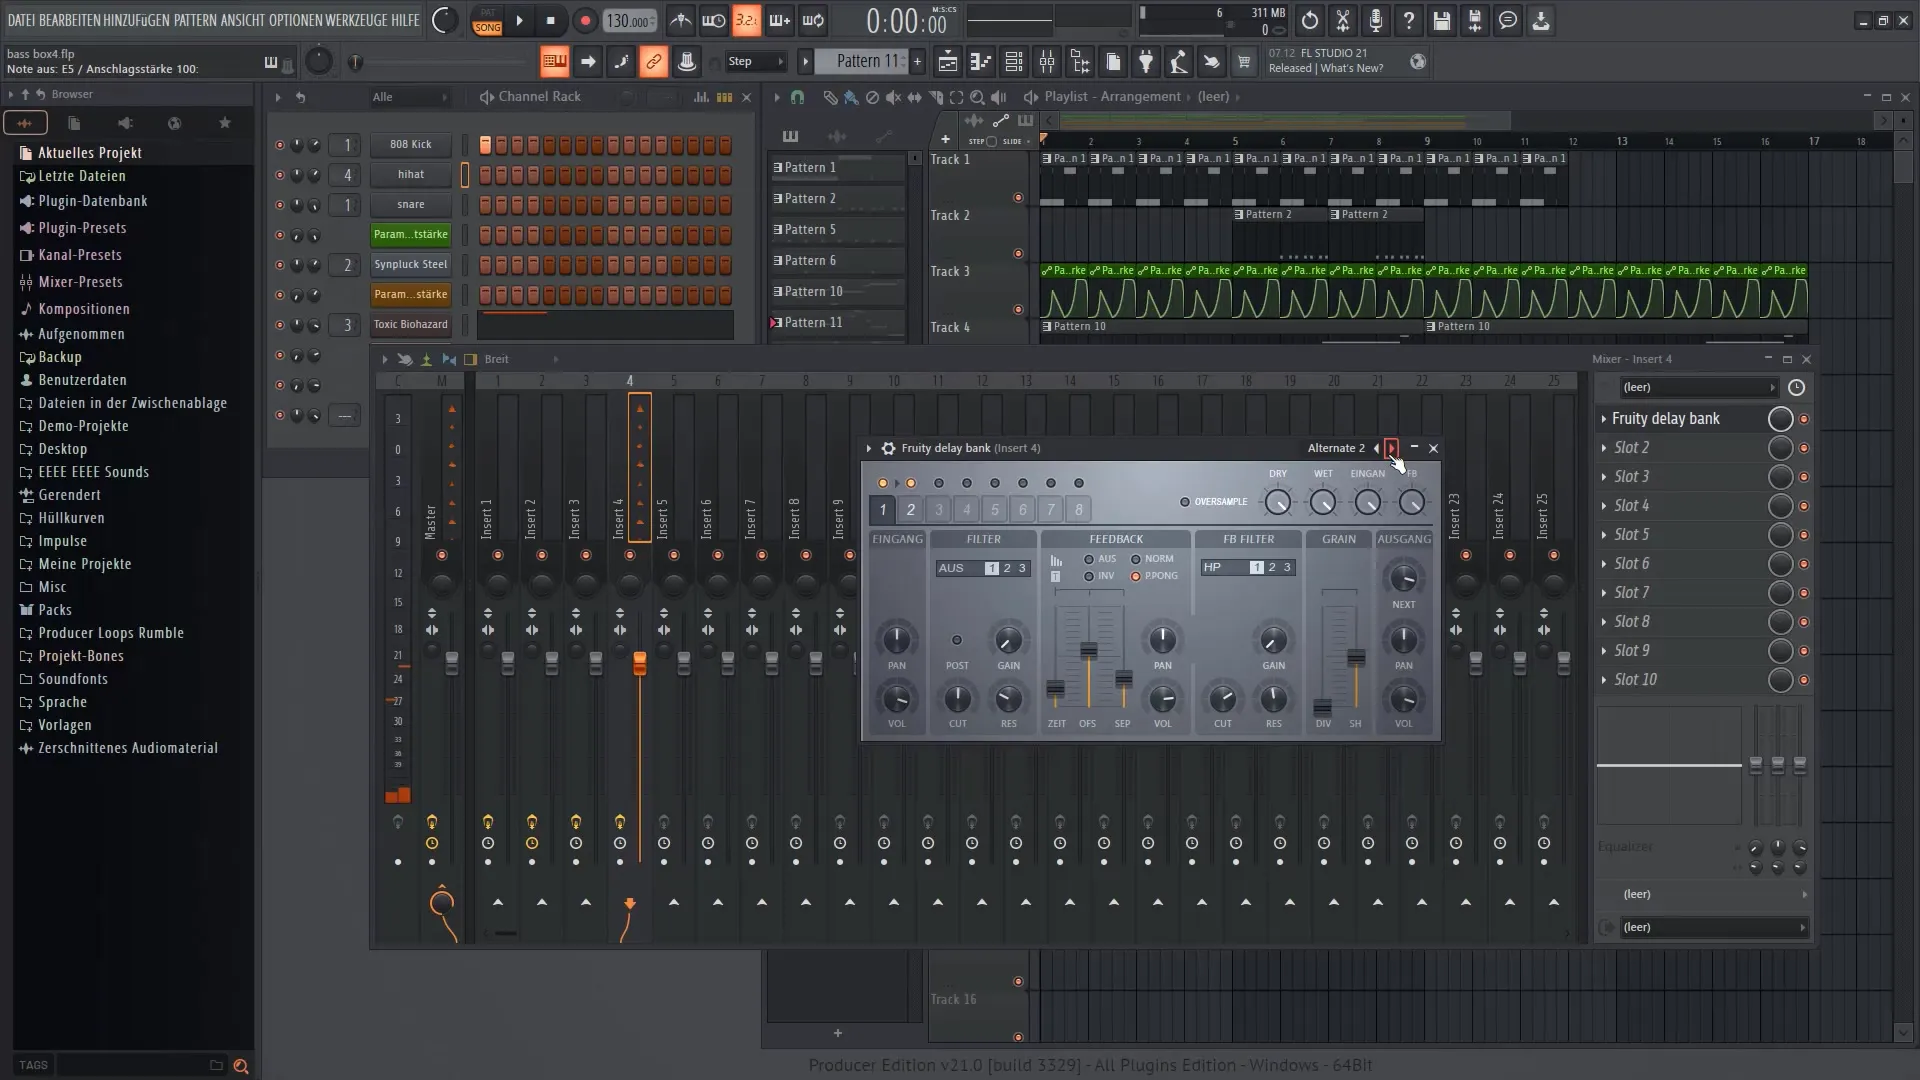Open the pattern selector arrow beside Pattern 11
This screenshot has width=1920, height=1080.
(x=805, y=62)
